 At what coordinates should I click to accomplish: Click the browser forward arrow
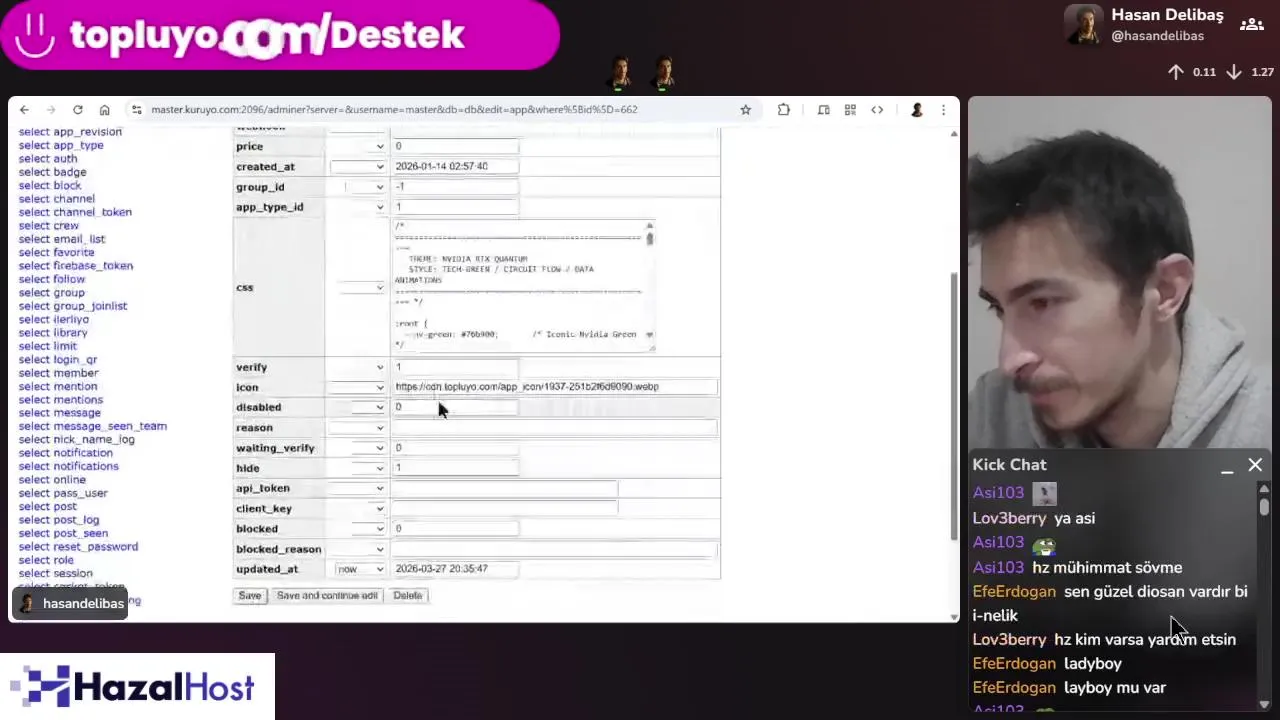pos(50,110)
